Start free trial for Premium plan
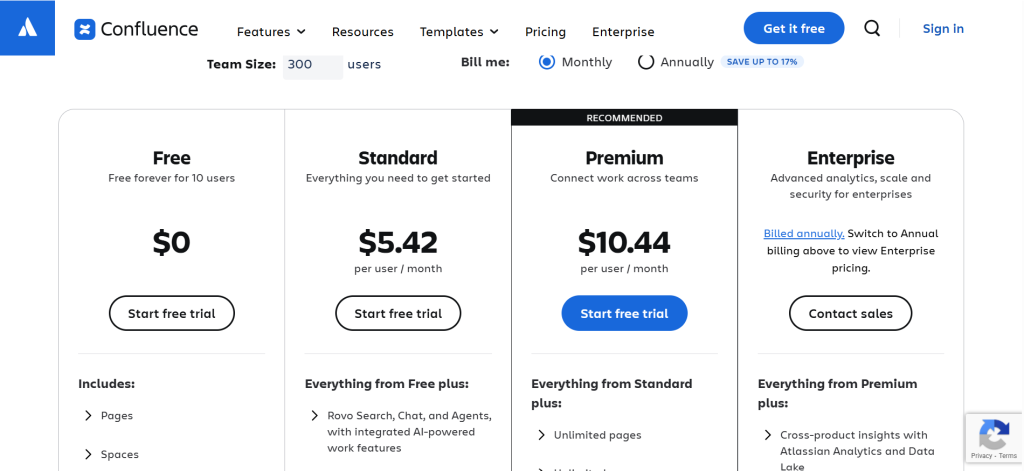The height and width of the screenshot is (471, 1024). (x=624, y=313)
